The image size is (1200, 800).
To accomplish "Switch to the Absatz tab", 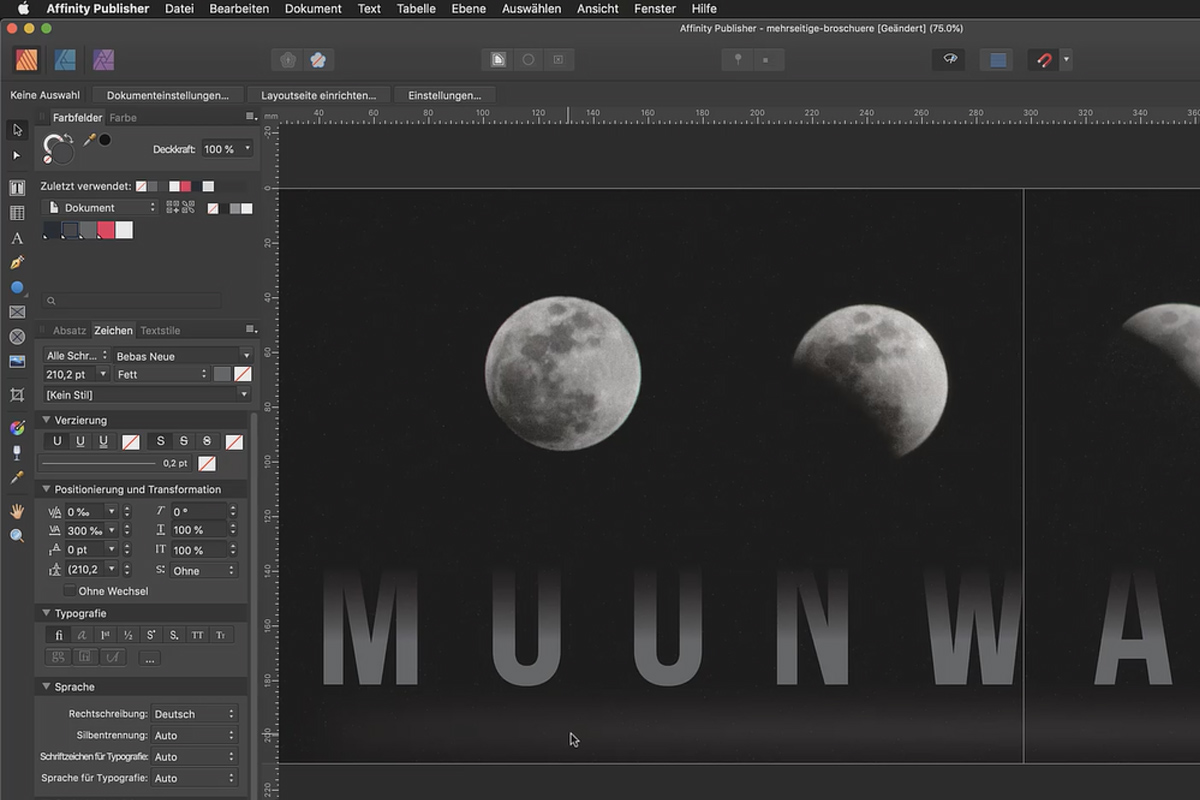I will (x=70, y=330).
